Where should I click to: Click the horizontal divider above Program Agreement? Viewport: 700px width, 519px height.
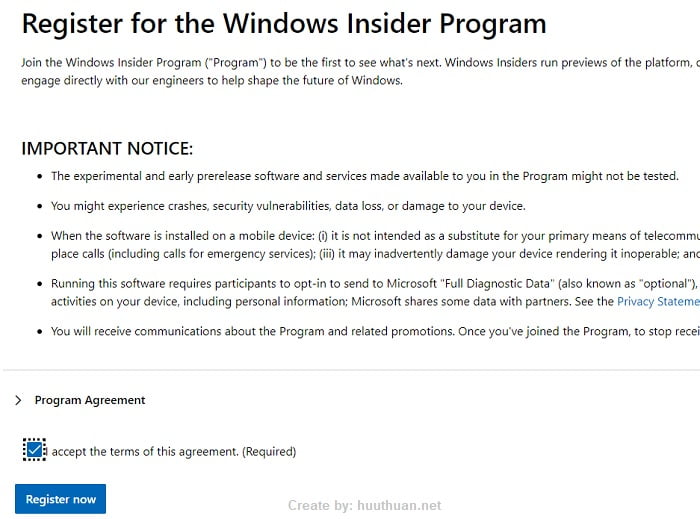click(x=351, y=370)
